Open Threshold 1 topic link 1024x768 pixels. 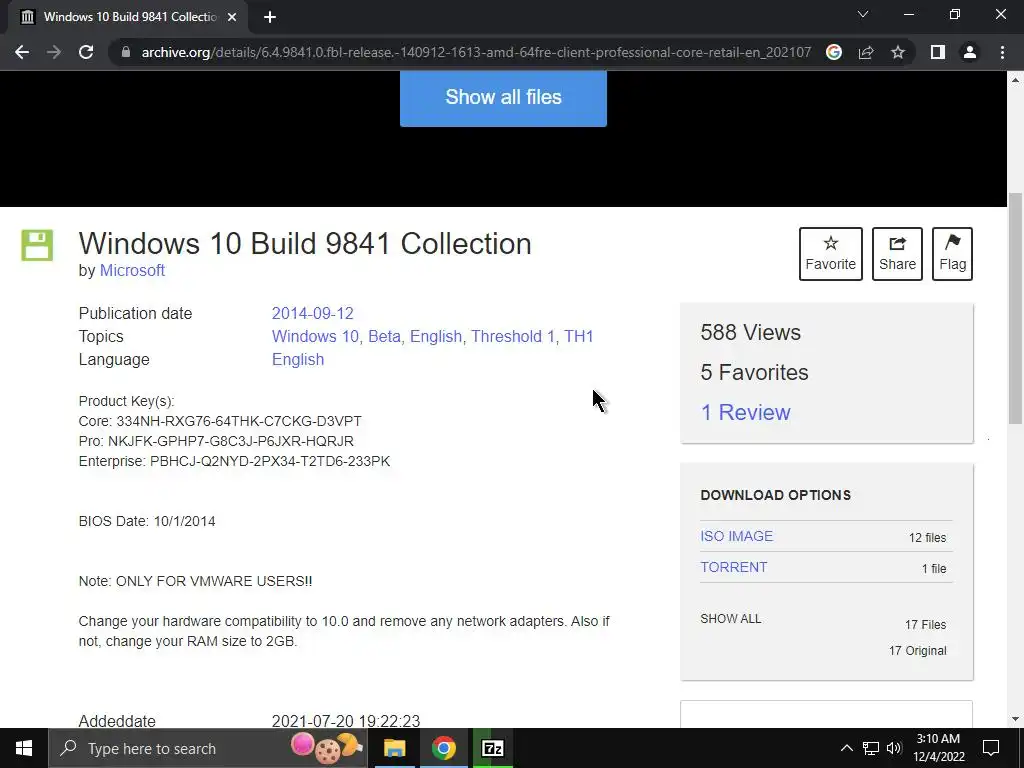pos(513,336)
